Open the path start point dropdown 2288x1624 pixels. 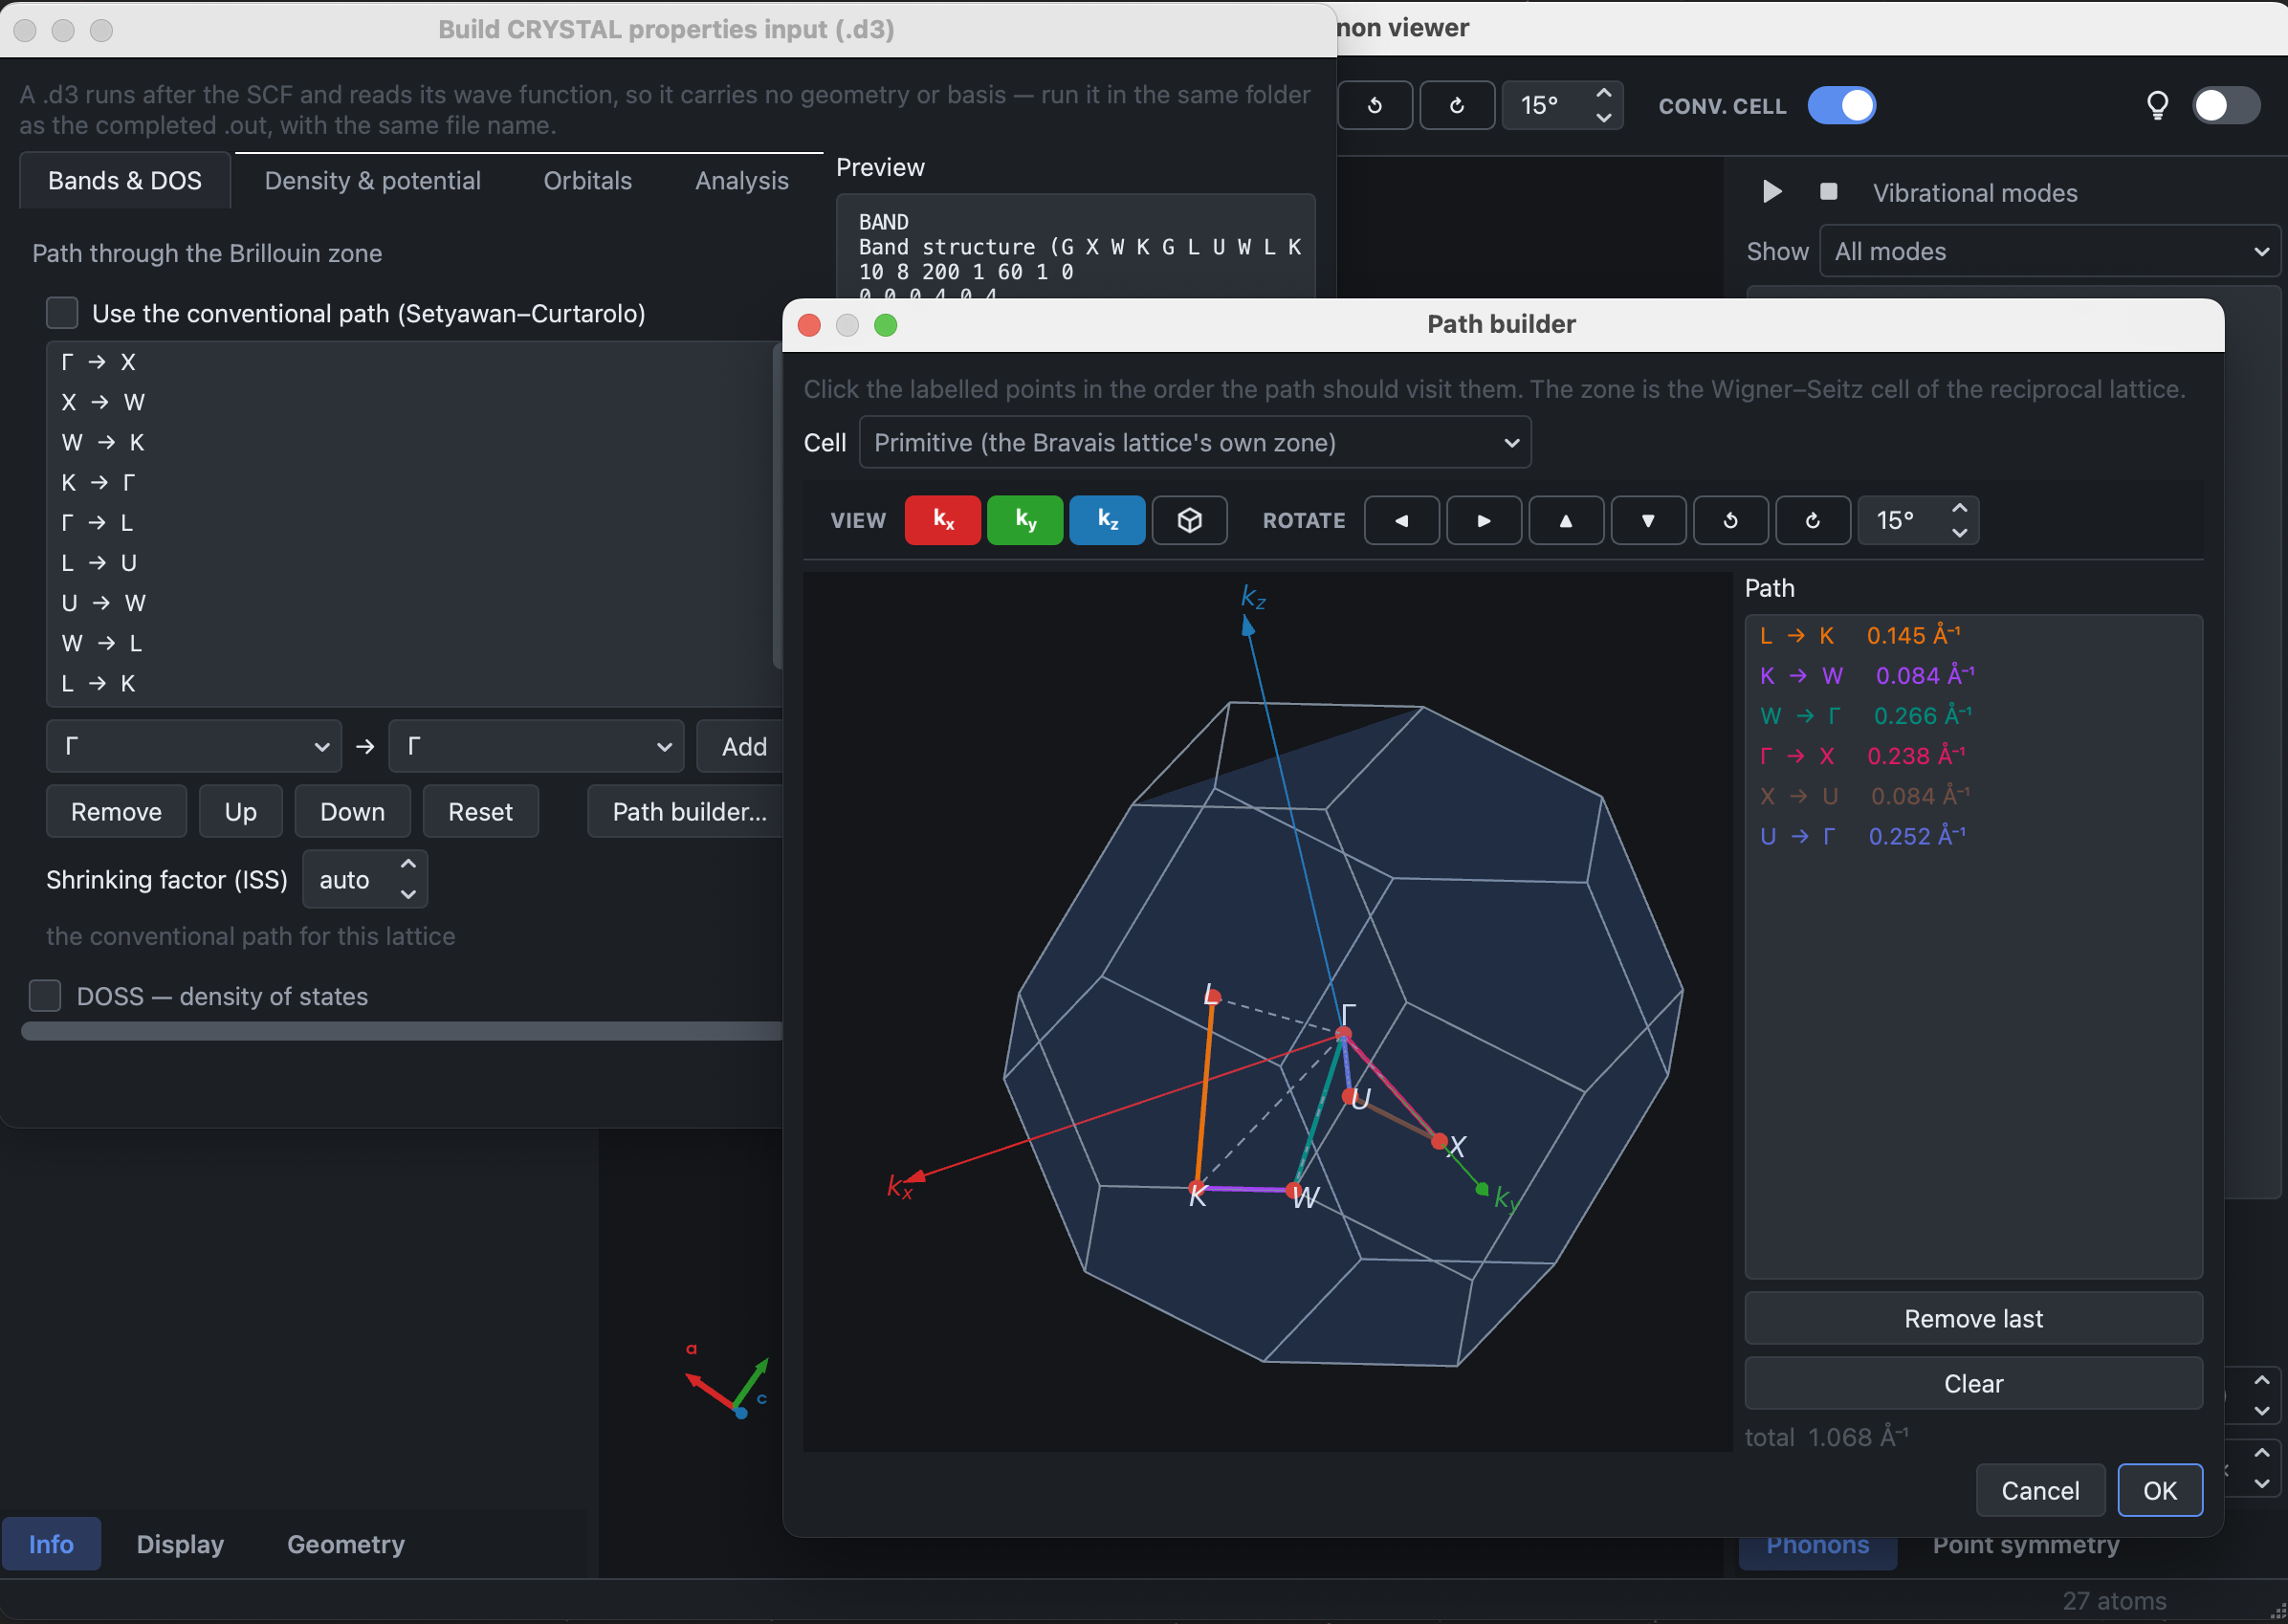(x=194, y=746)
